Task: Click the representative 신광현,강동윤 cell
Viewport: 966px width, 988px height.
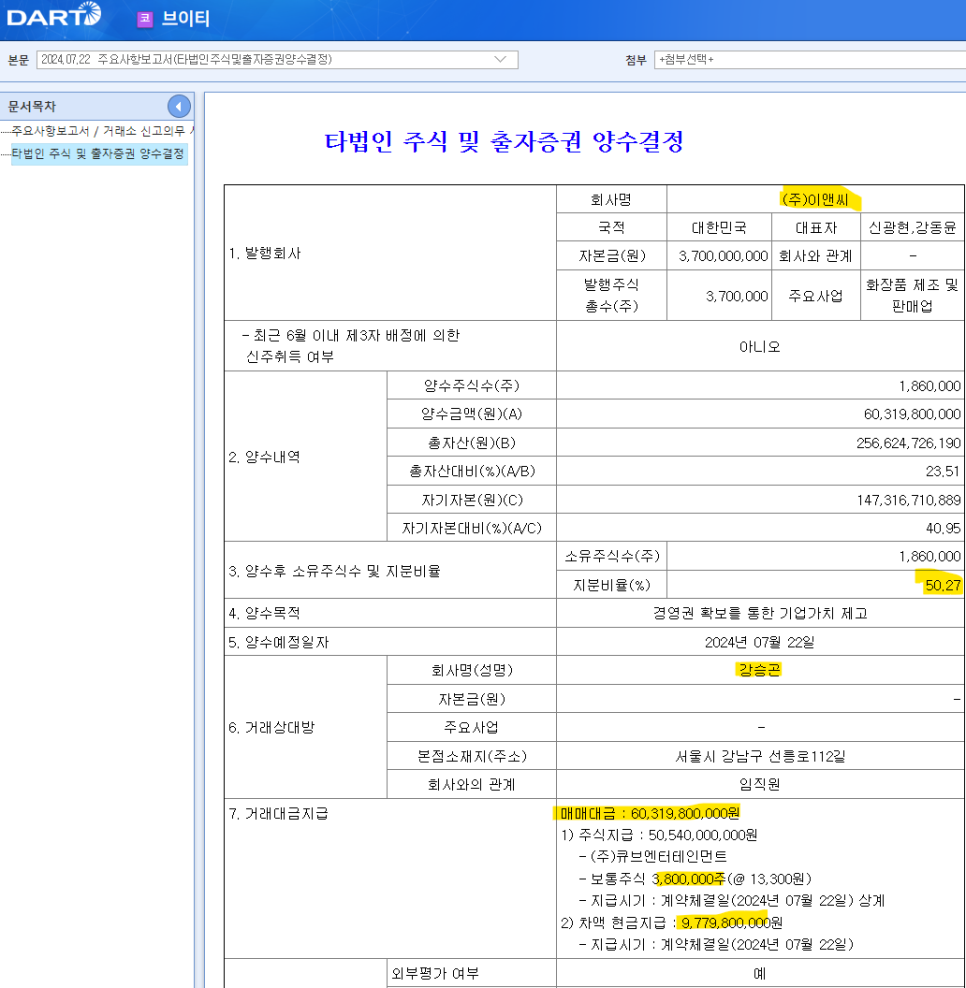Action: (x=912, y=227)
